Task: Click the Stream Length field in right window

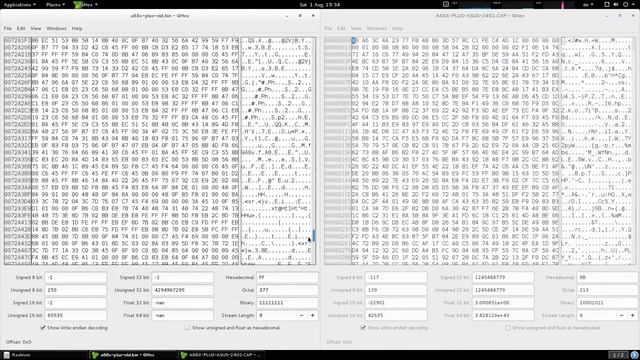Action: 597,316
